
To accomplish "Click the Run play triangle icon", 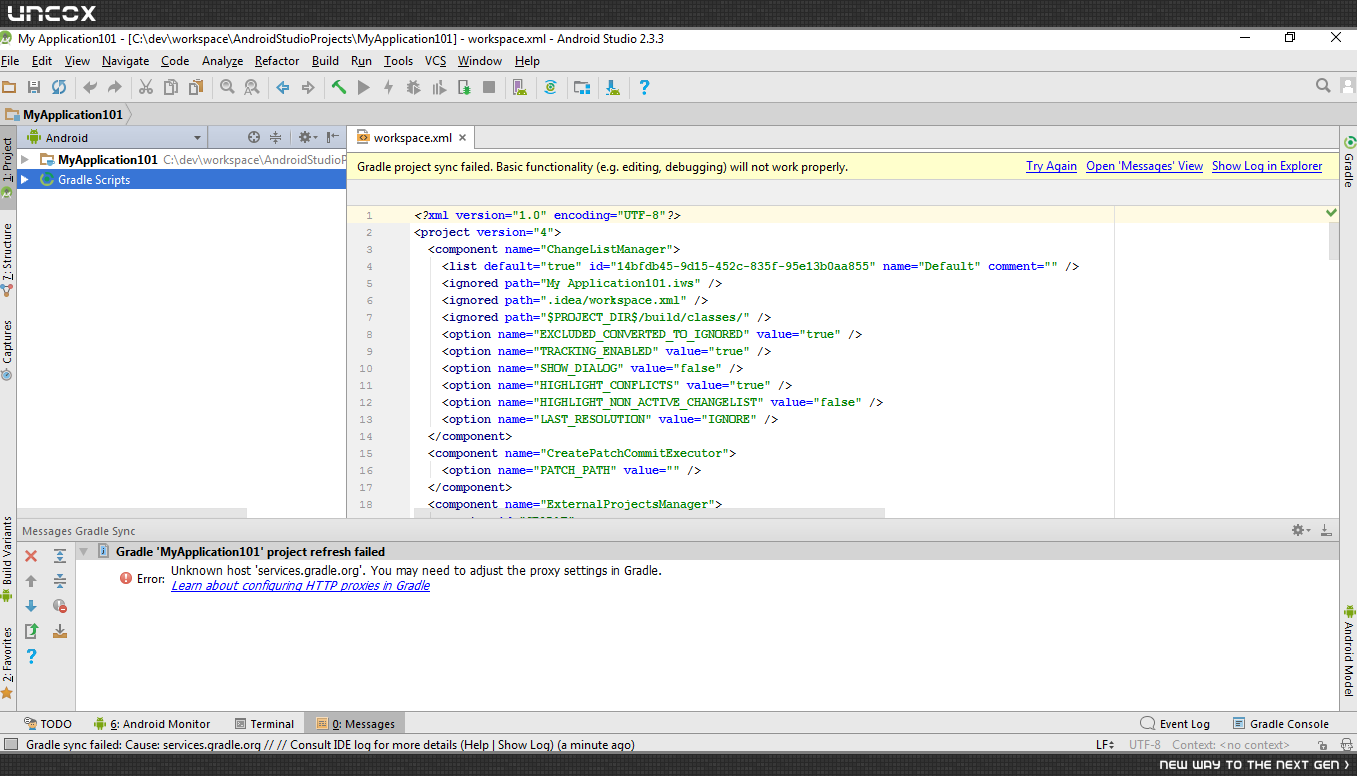I will [x=364, y=88].
